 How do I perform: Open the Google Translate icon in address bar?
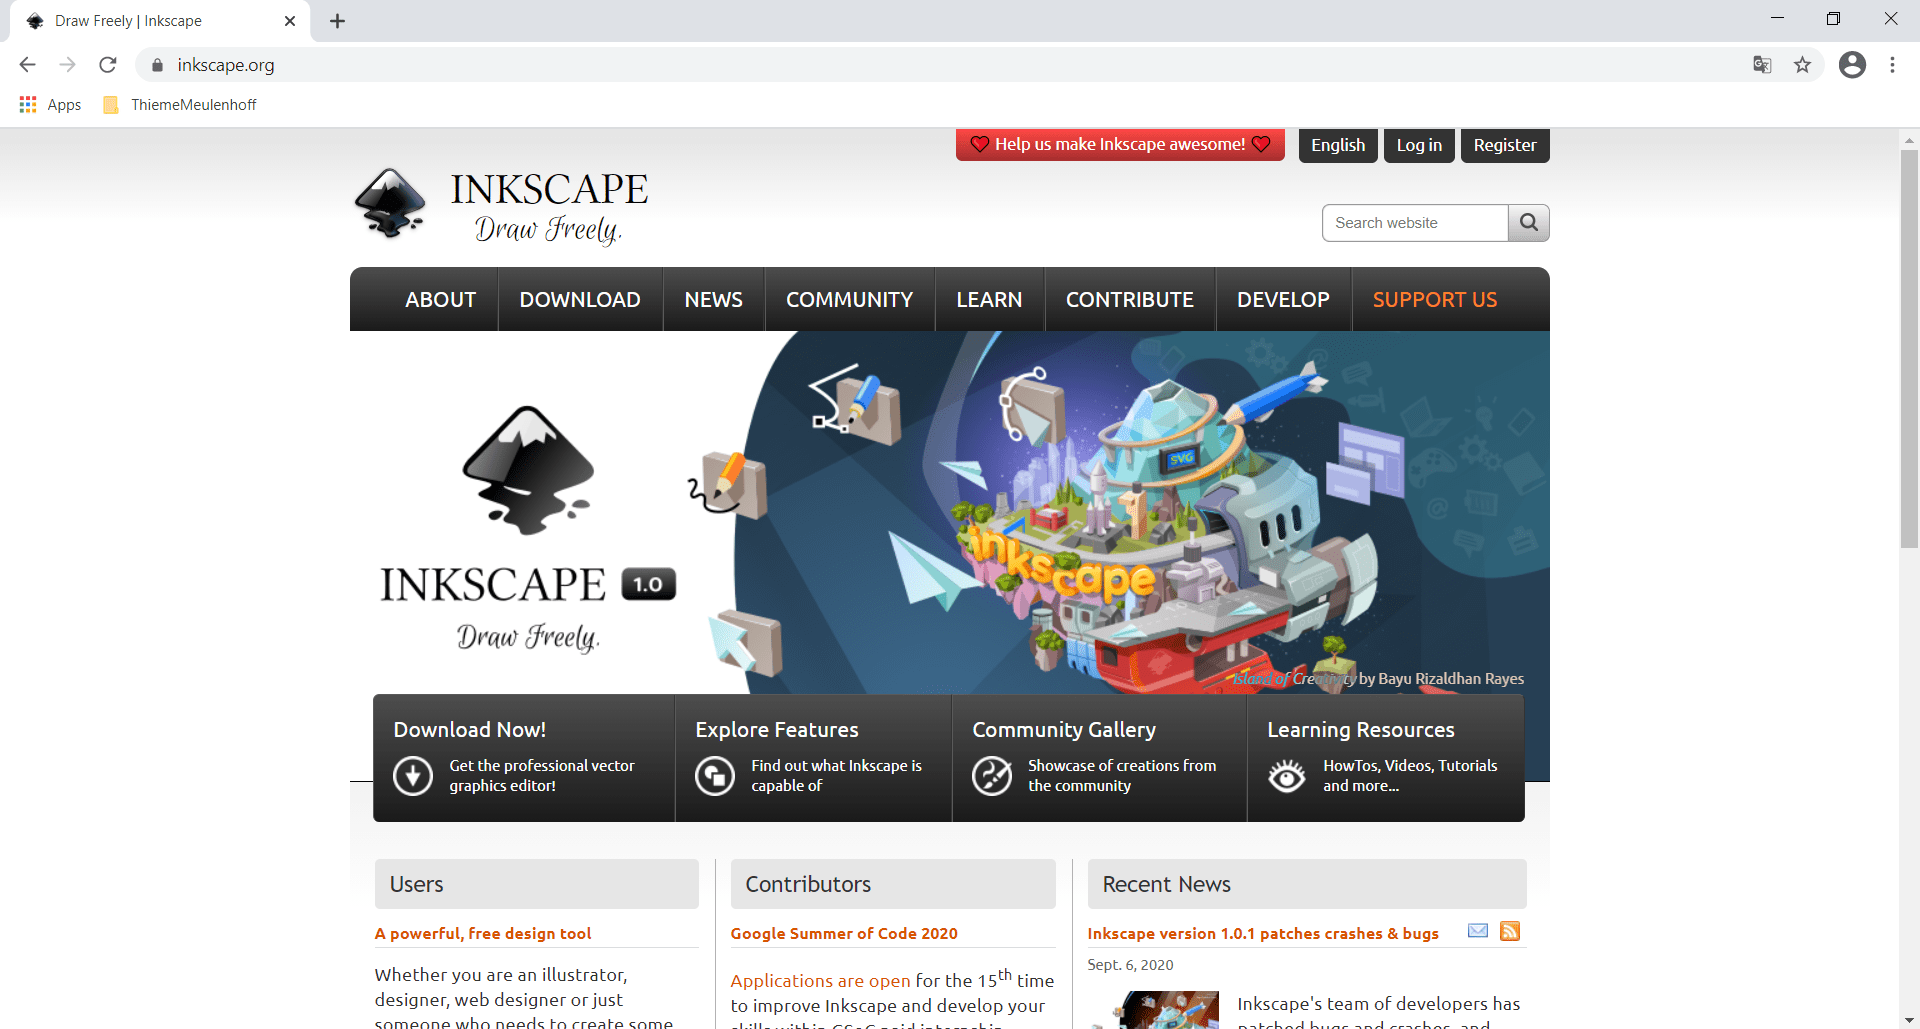coord(1762,65)
